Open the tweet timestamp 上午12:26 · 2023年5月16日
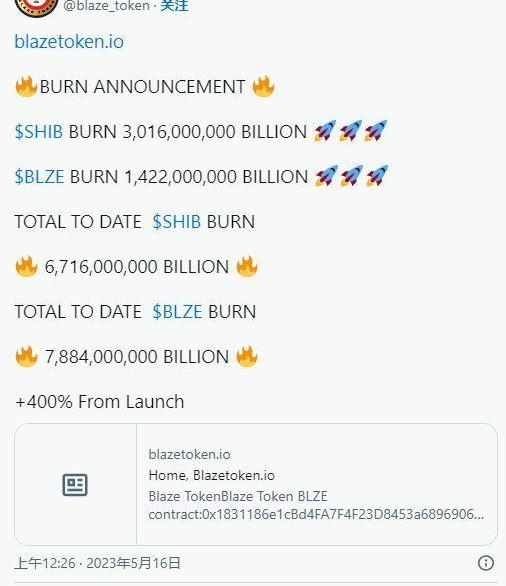Screen dimensions: 506x586 point(98,563)
